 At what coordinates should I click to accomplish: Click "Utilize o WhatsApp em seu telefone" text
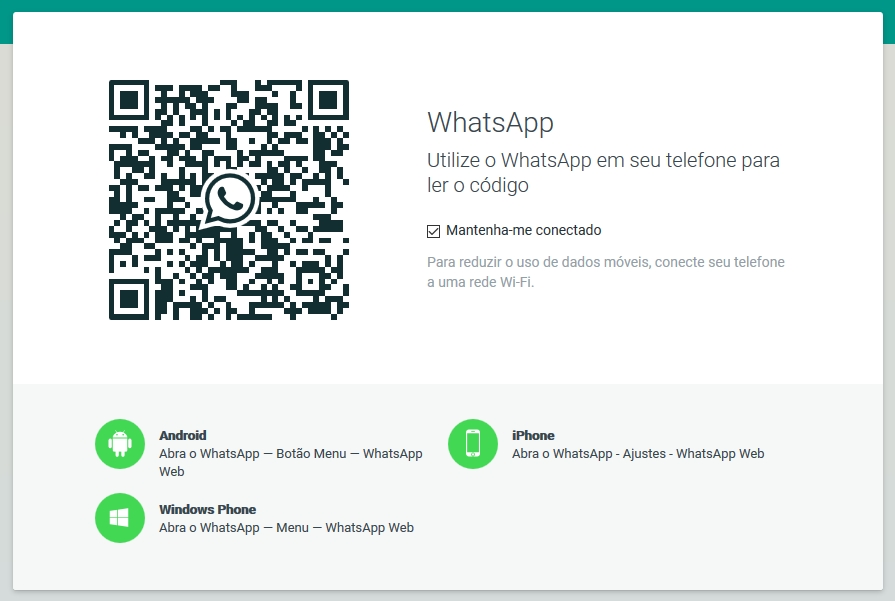(x=603, y=172)
